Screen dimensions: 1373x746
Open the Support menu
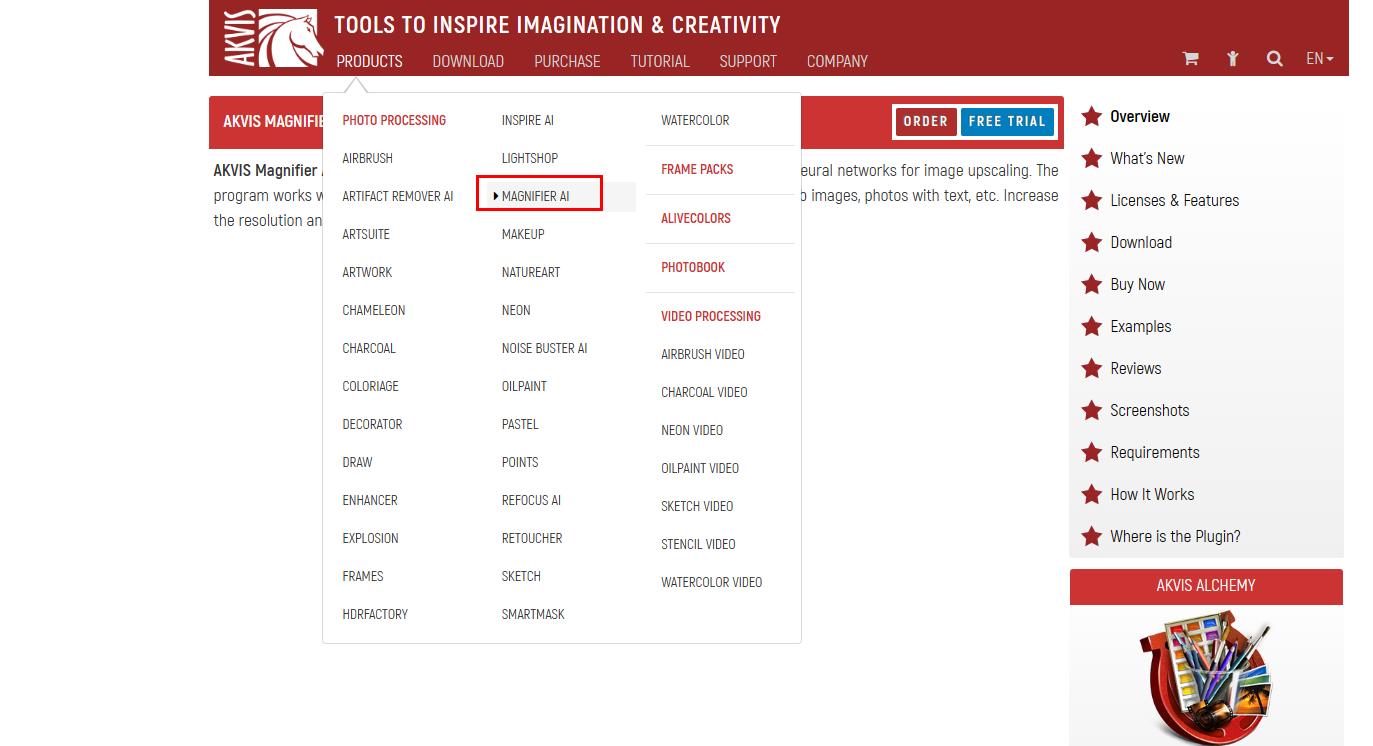[x=748, y=61]
